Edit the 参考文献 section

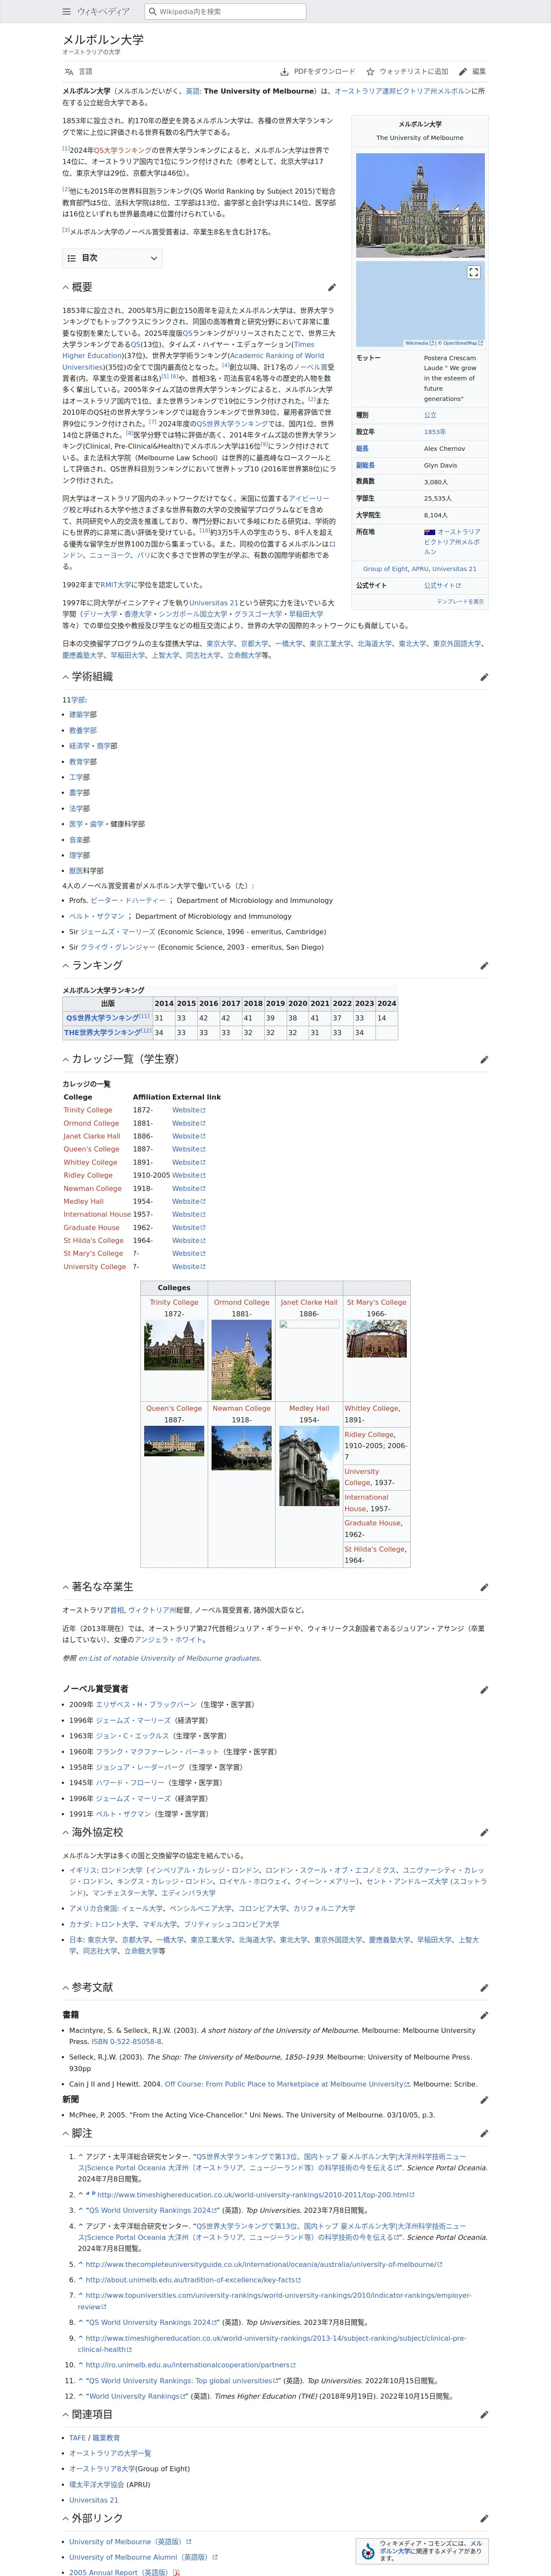484,1988
